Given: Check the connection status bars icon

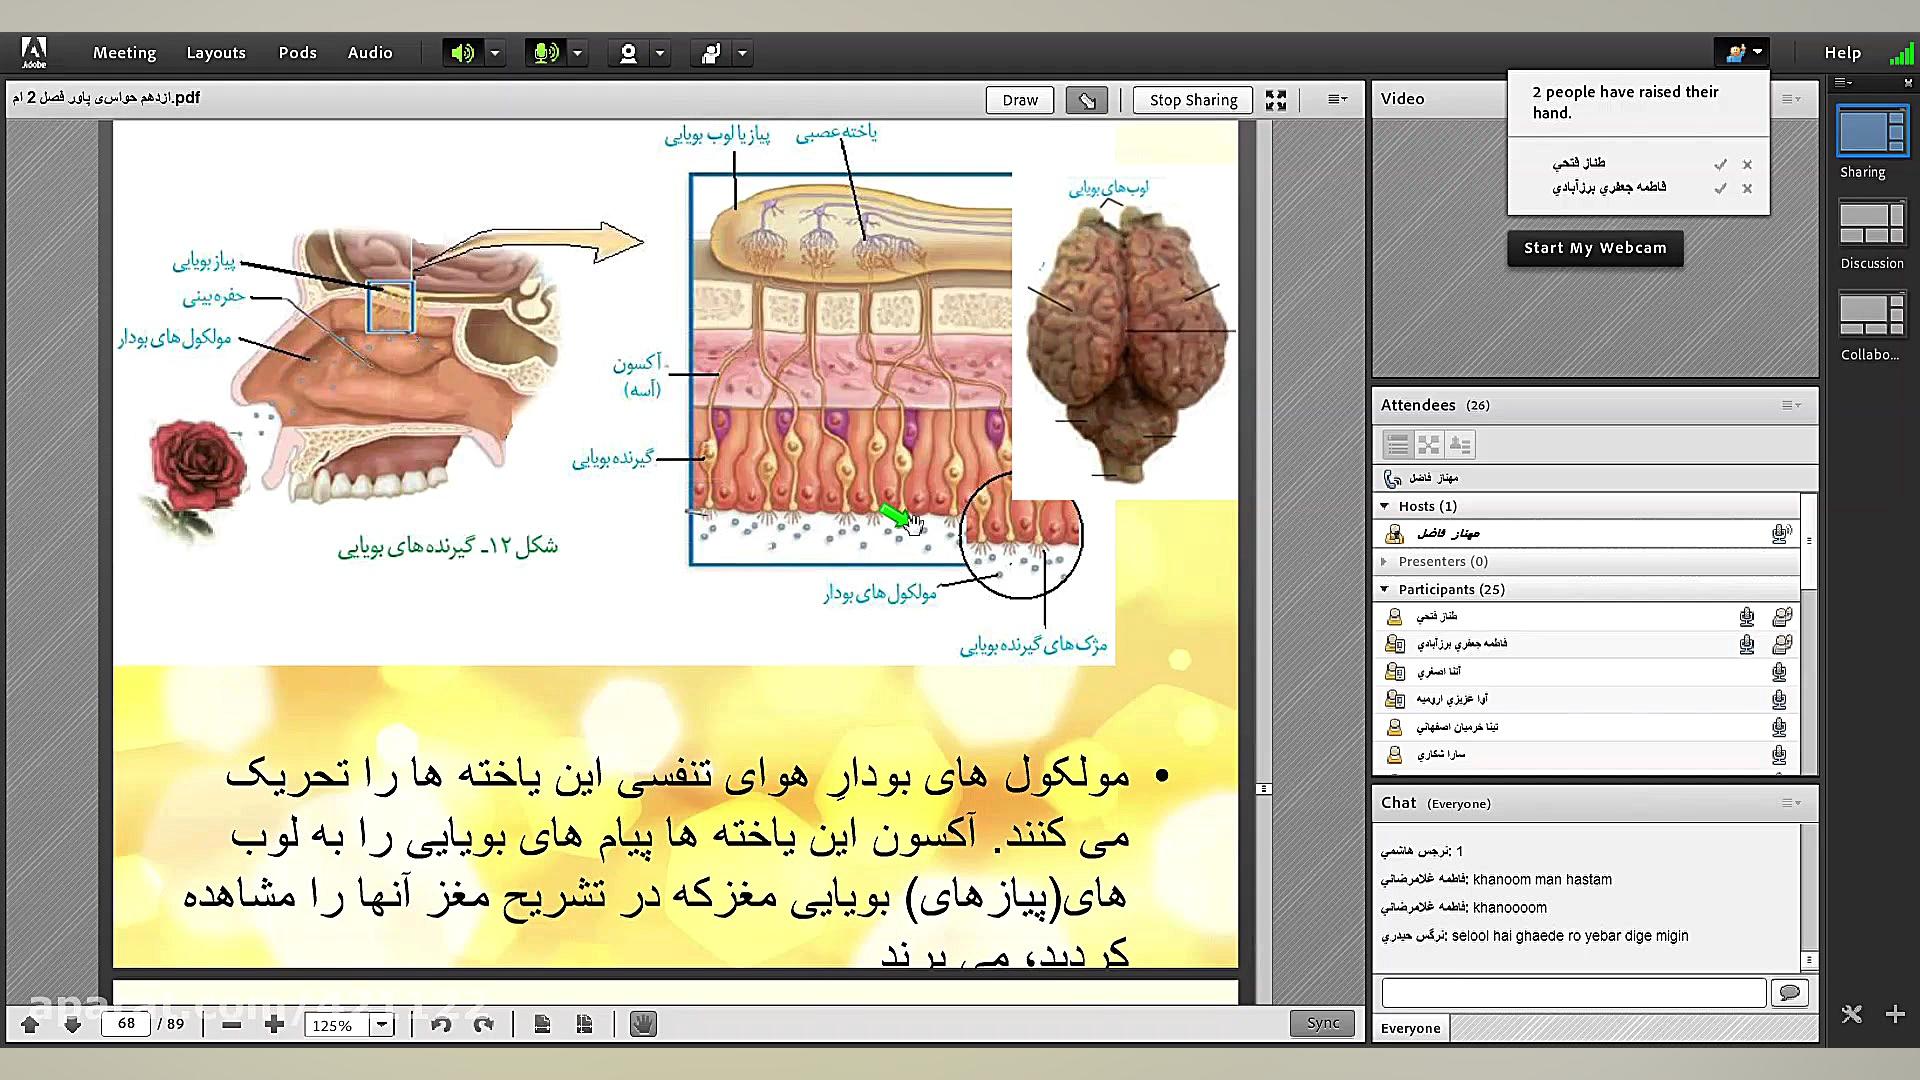Looking at the screenshot, I should coord(1900,53).
